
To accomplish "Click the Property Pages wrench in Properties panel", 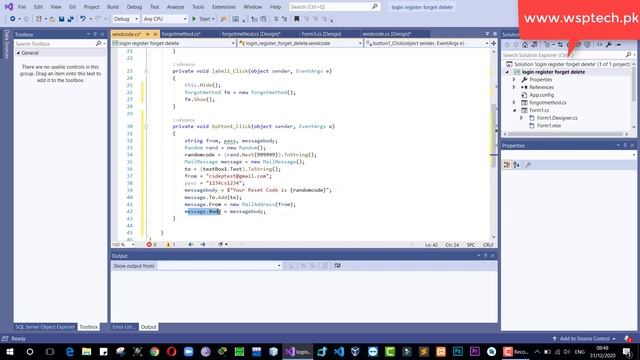I will tap(528, 164).
